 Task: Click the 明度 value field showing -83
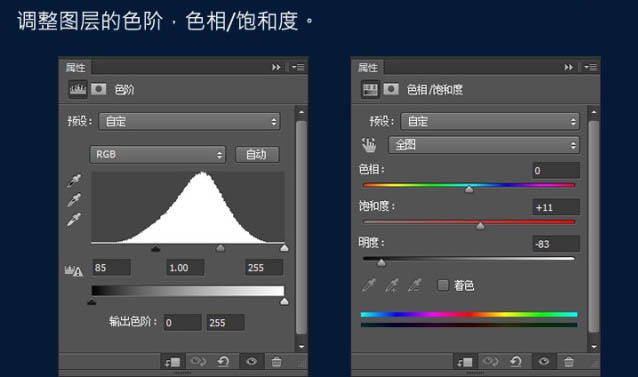556,244
